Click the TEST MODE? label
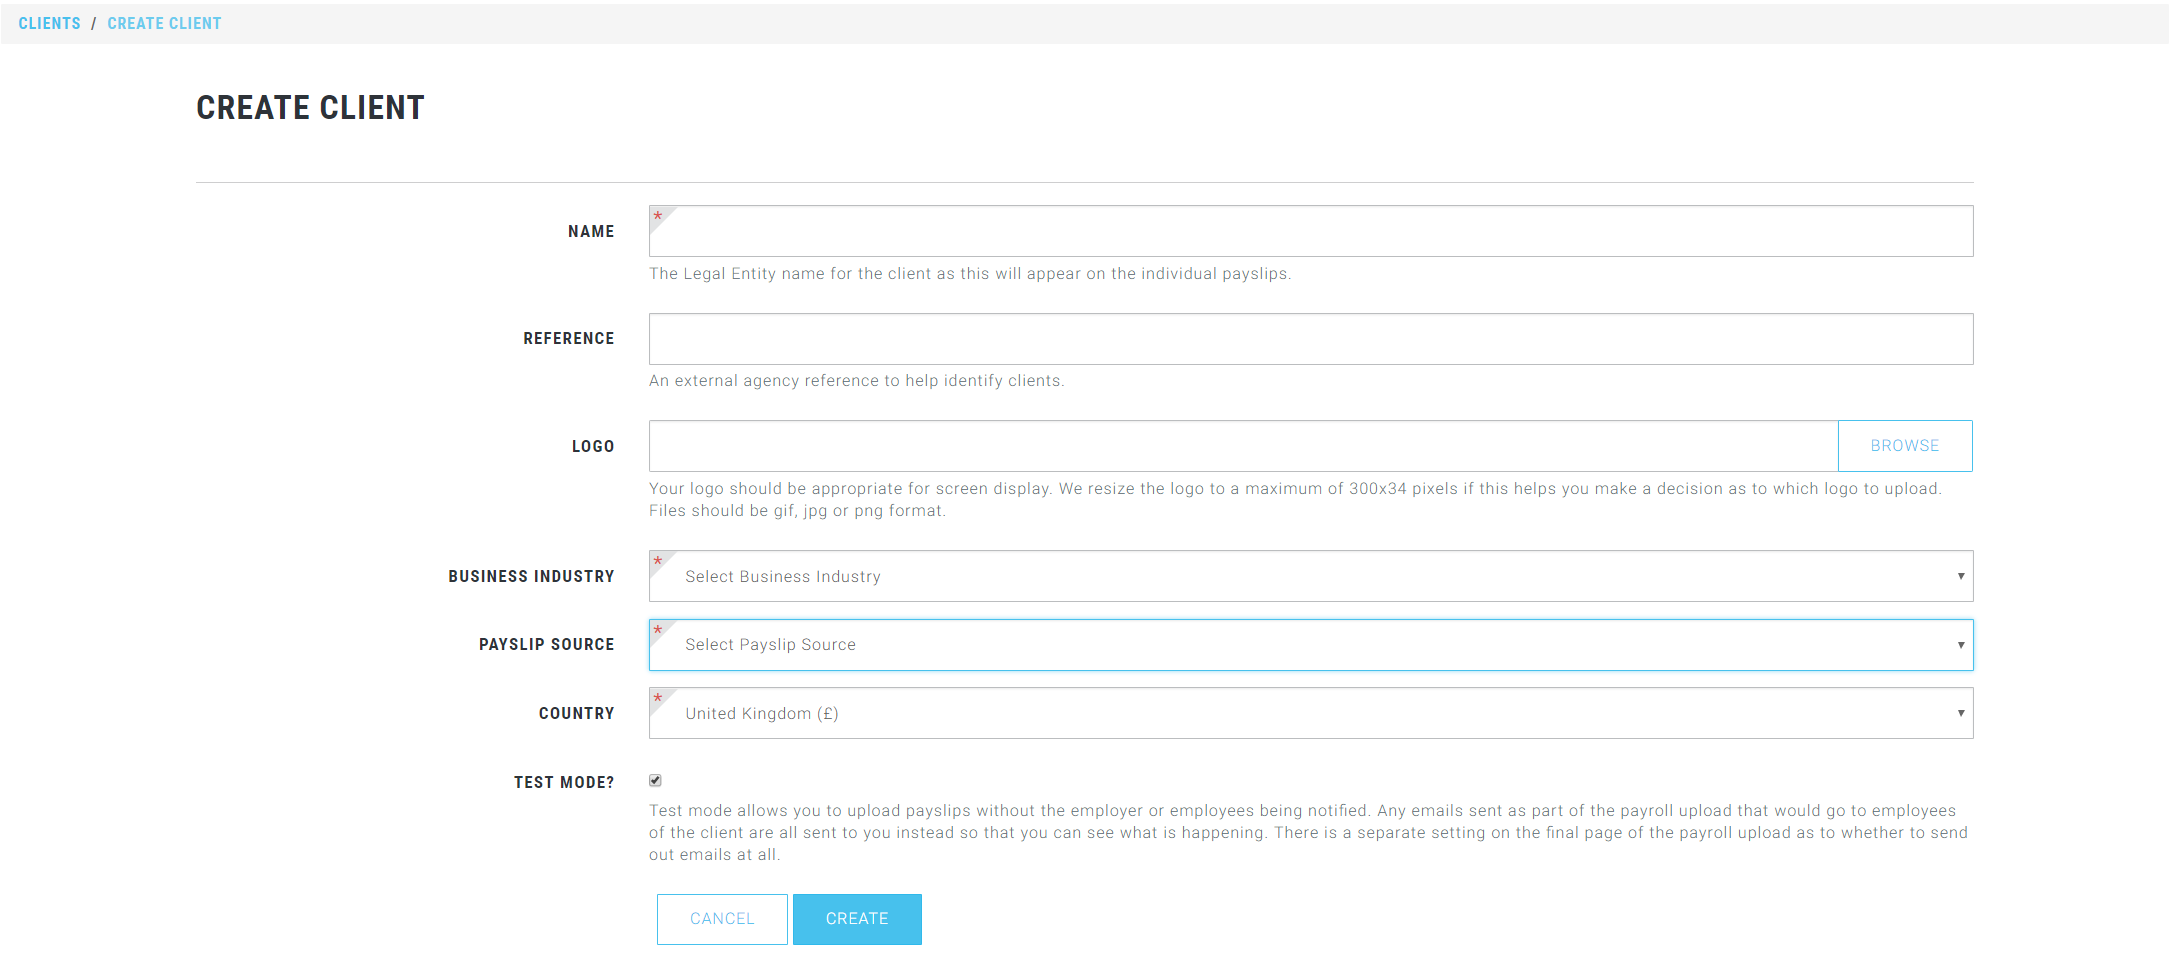The image size is (2169, 971). point(563,781)
